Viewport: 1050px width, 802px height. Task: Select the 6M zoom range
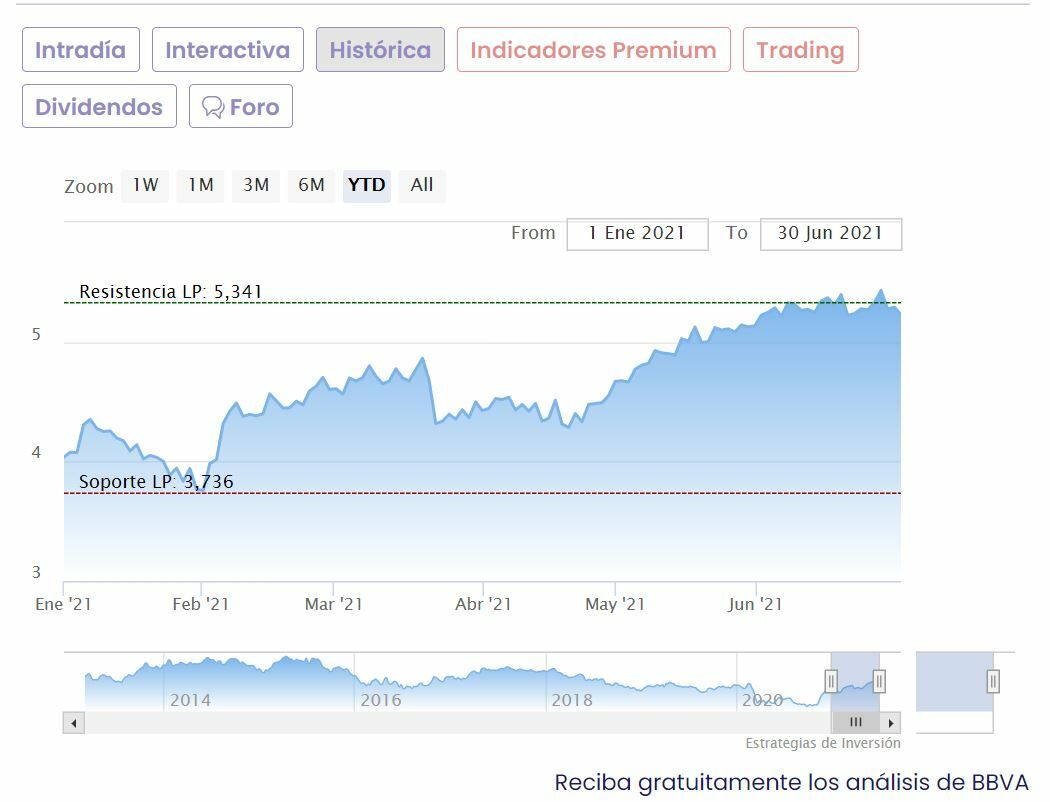point(312,185)
